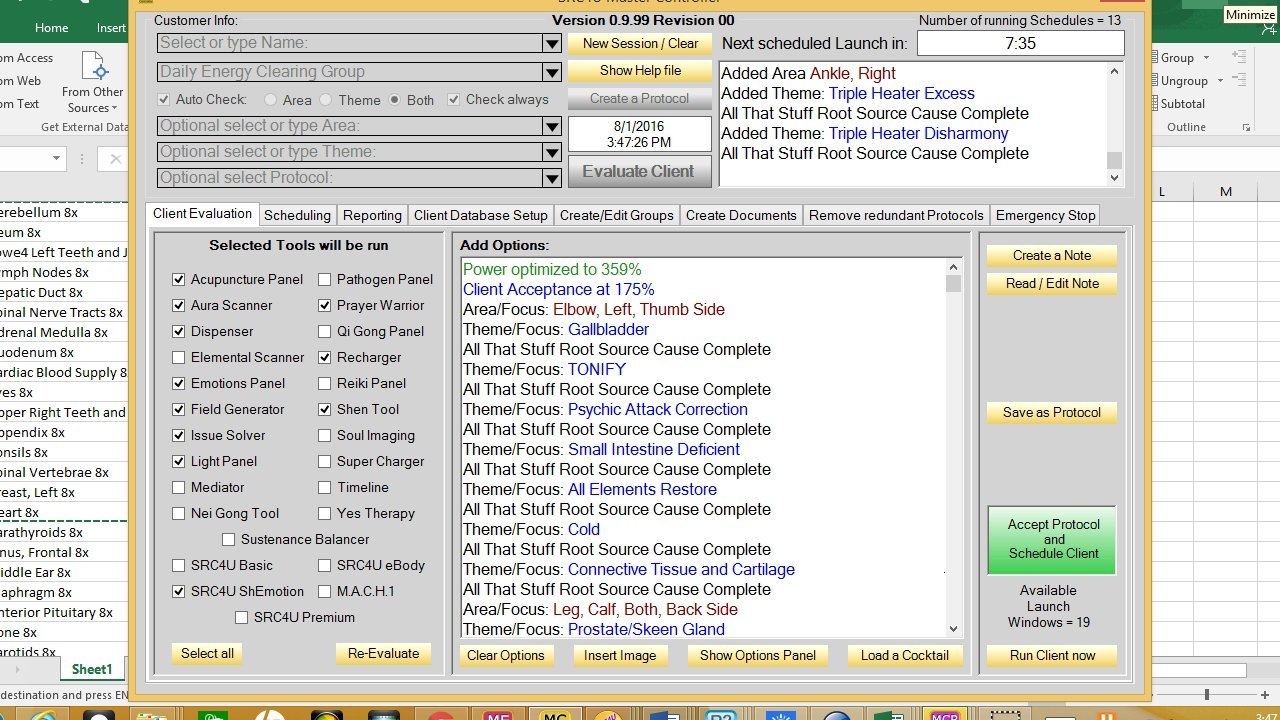The height and width of the screenshot is (720, 1280).
Task: Click Accept Protocol and Schedule Client button
Action: [1053, 539]
